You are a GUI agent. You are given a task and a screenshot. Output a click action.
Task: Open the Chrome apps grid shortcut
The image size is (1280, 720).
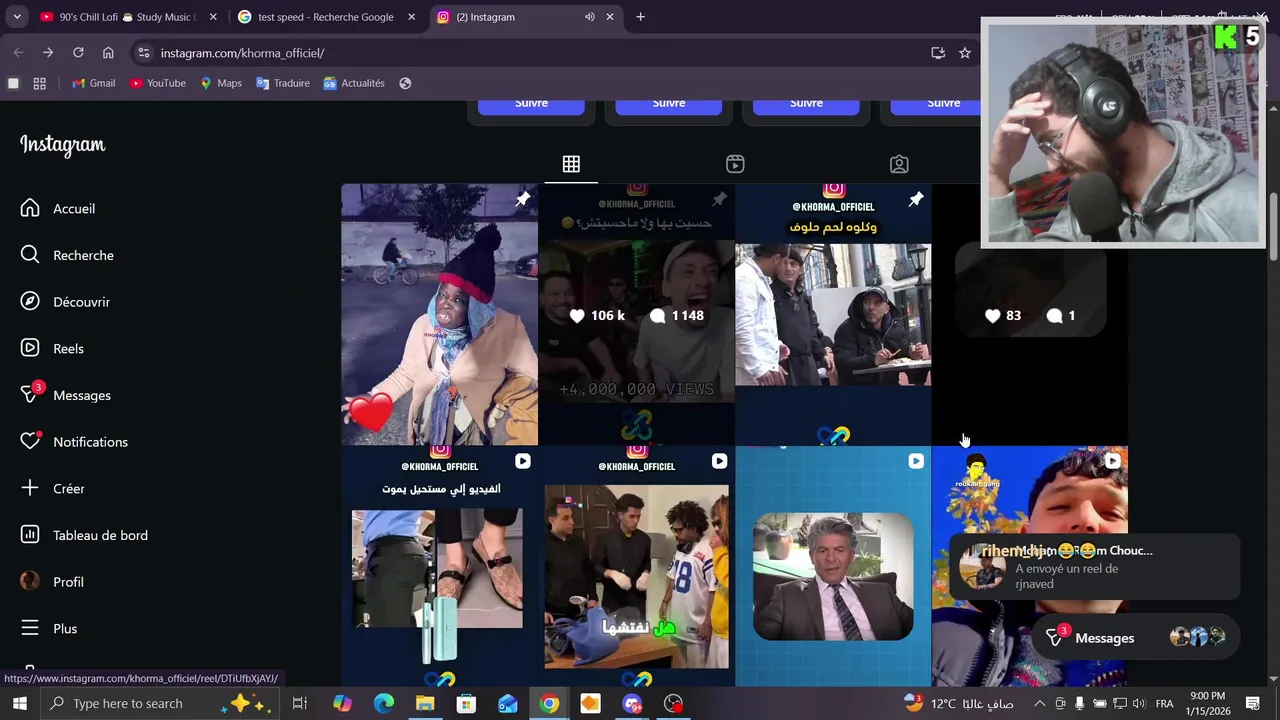[40, 83]
